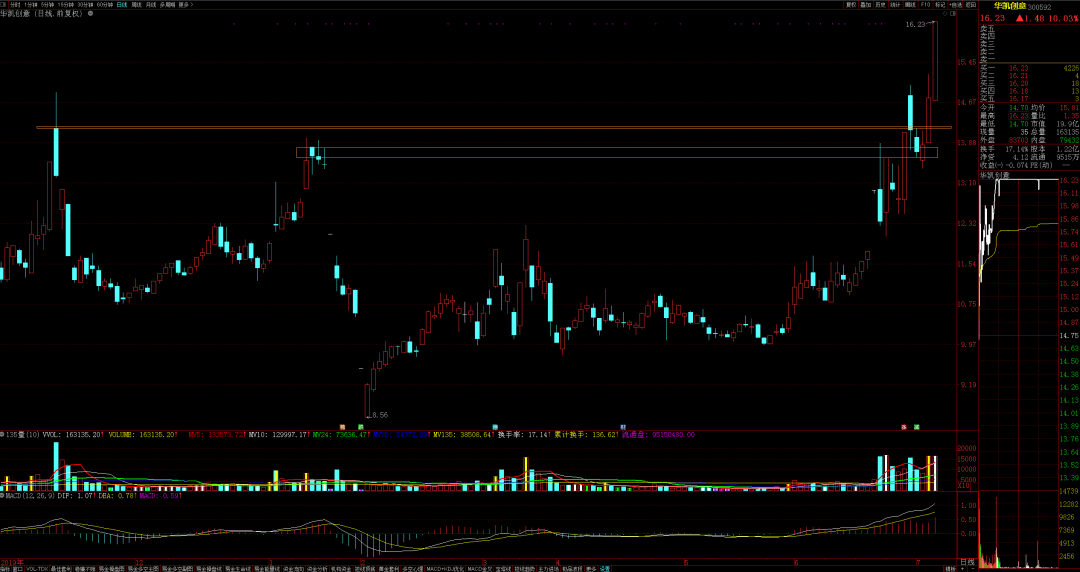Image resolution: width=1080 pixels, height=572 pixels.
Task: Click the 更多 tab in bottom indicator bar
Action: 590,569
